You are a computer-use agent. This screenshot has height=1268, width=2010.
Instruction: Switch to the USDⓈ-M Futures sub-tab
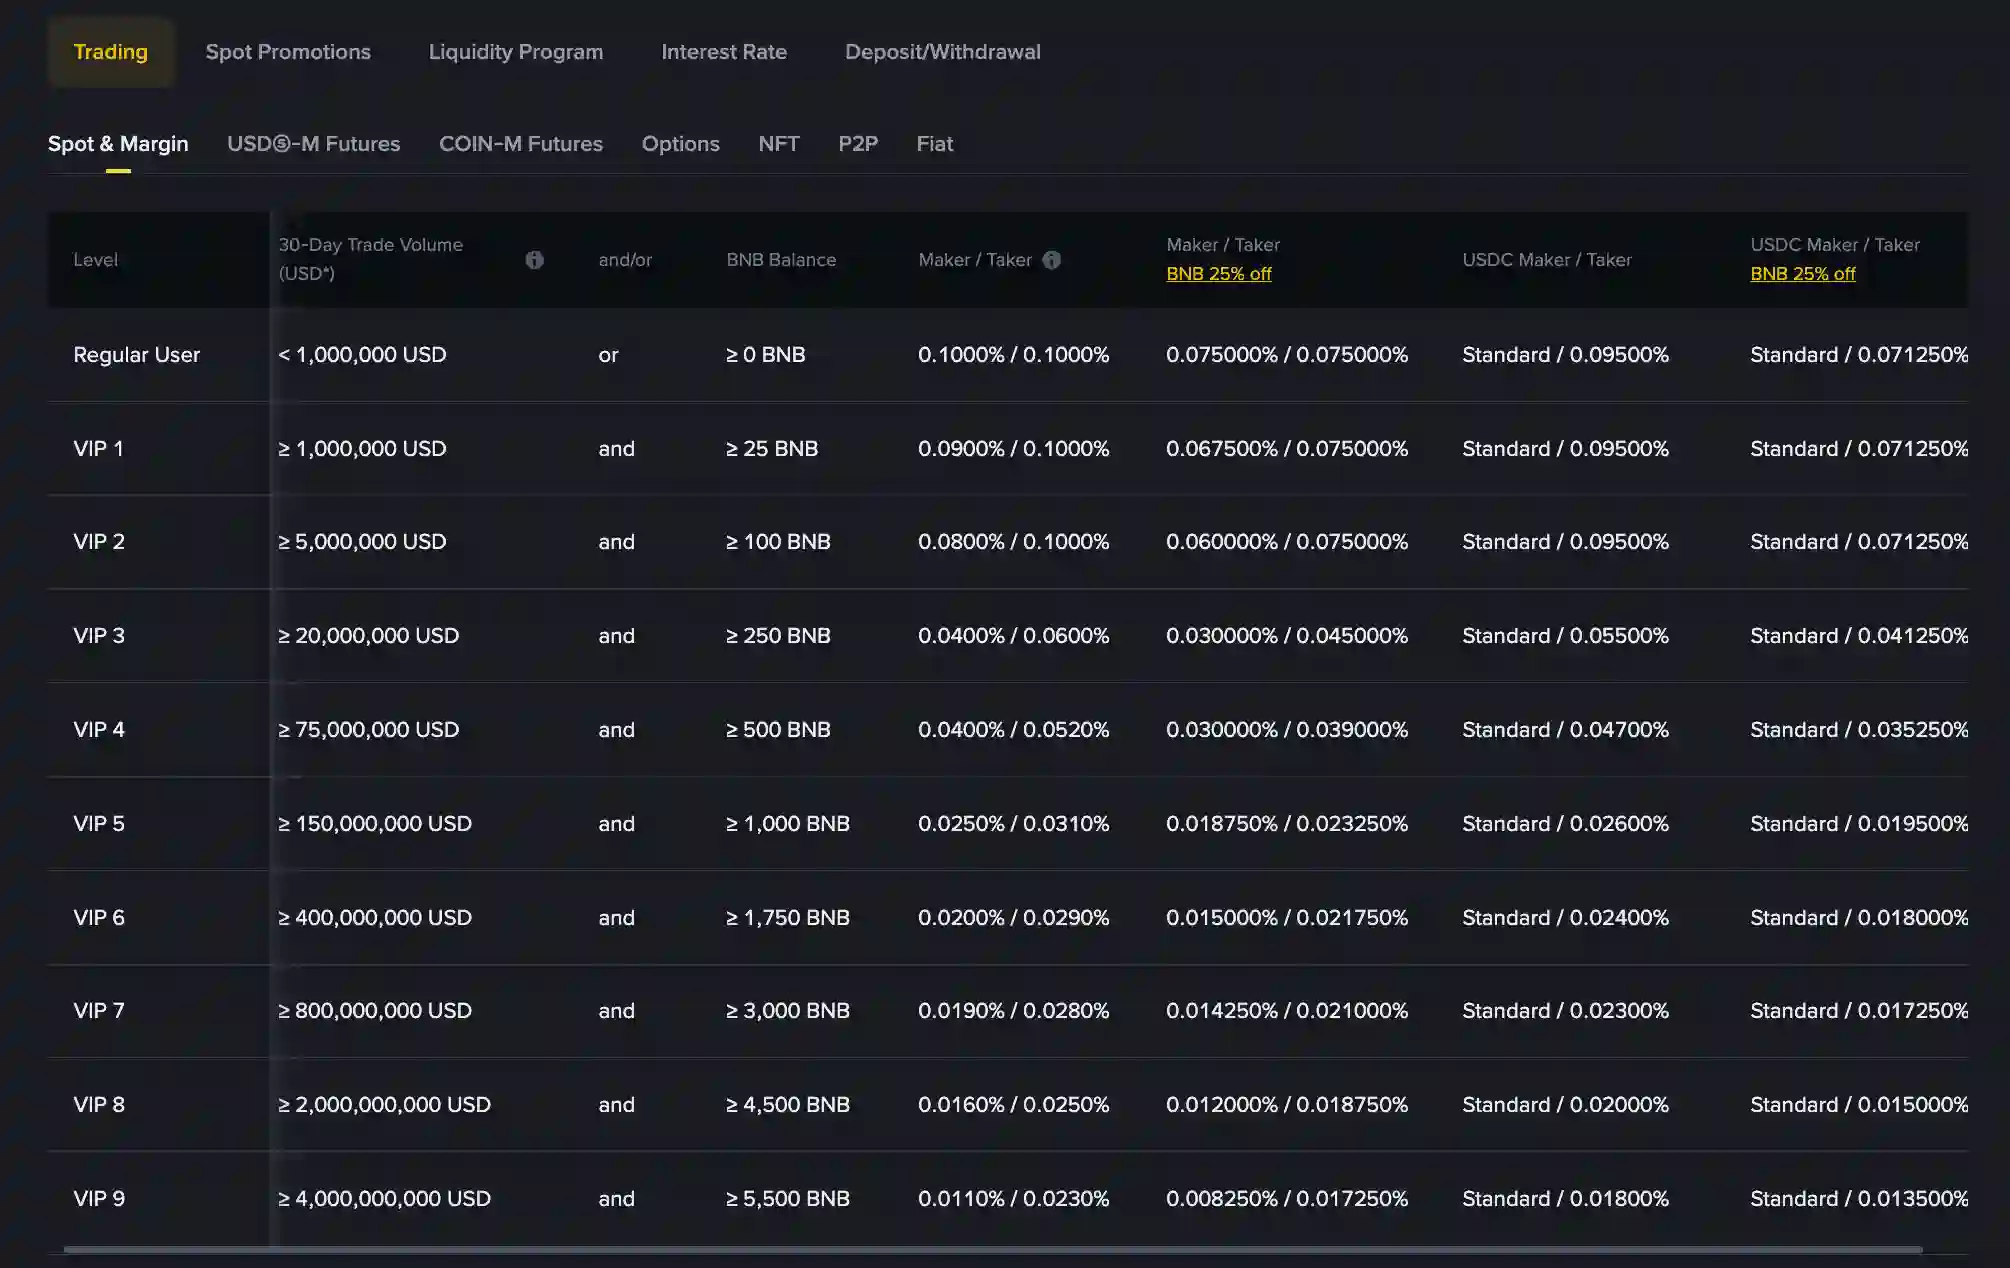tap(314, 143)
